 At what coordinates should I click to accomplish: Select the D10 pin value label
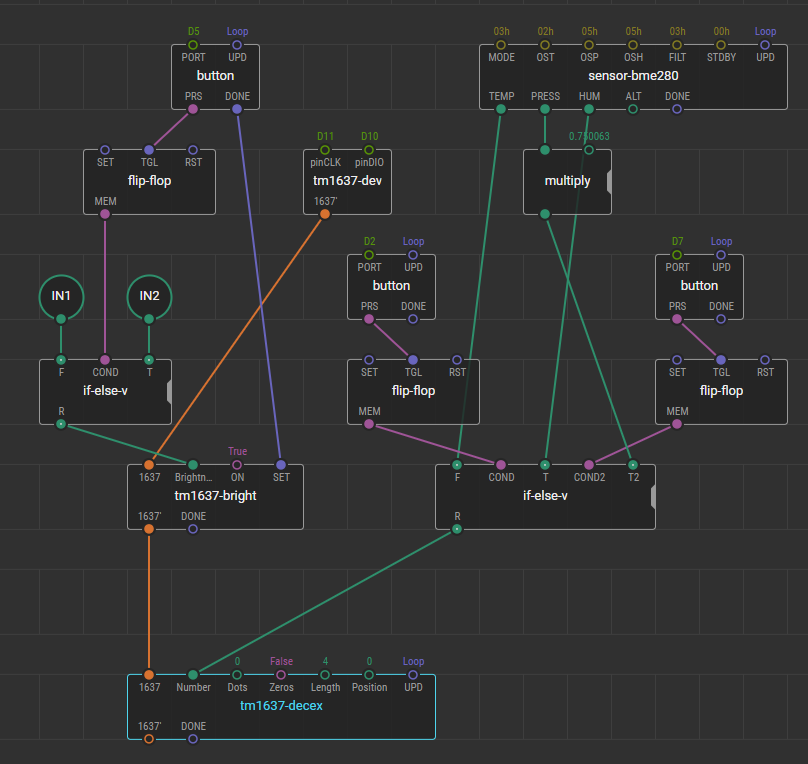click(369, 137)
